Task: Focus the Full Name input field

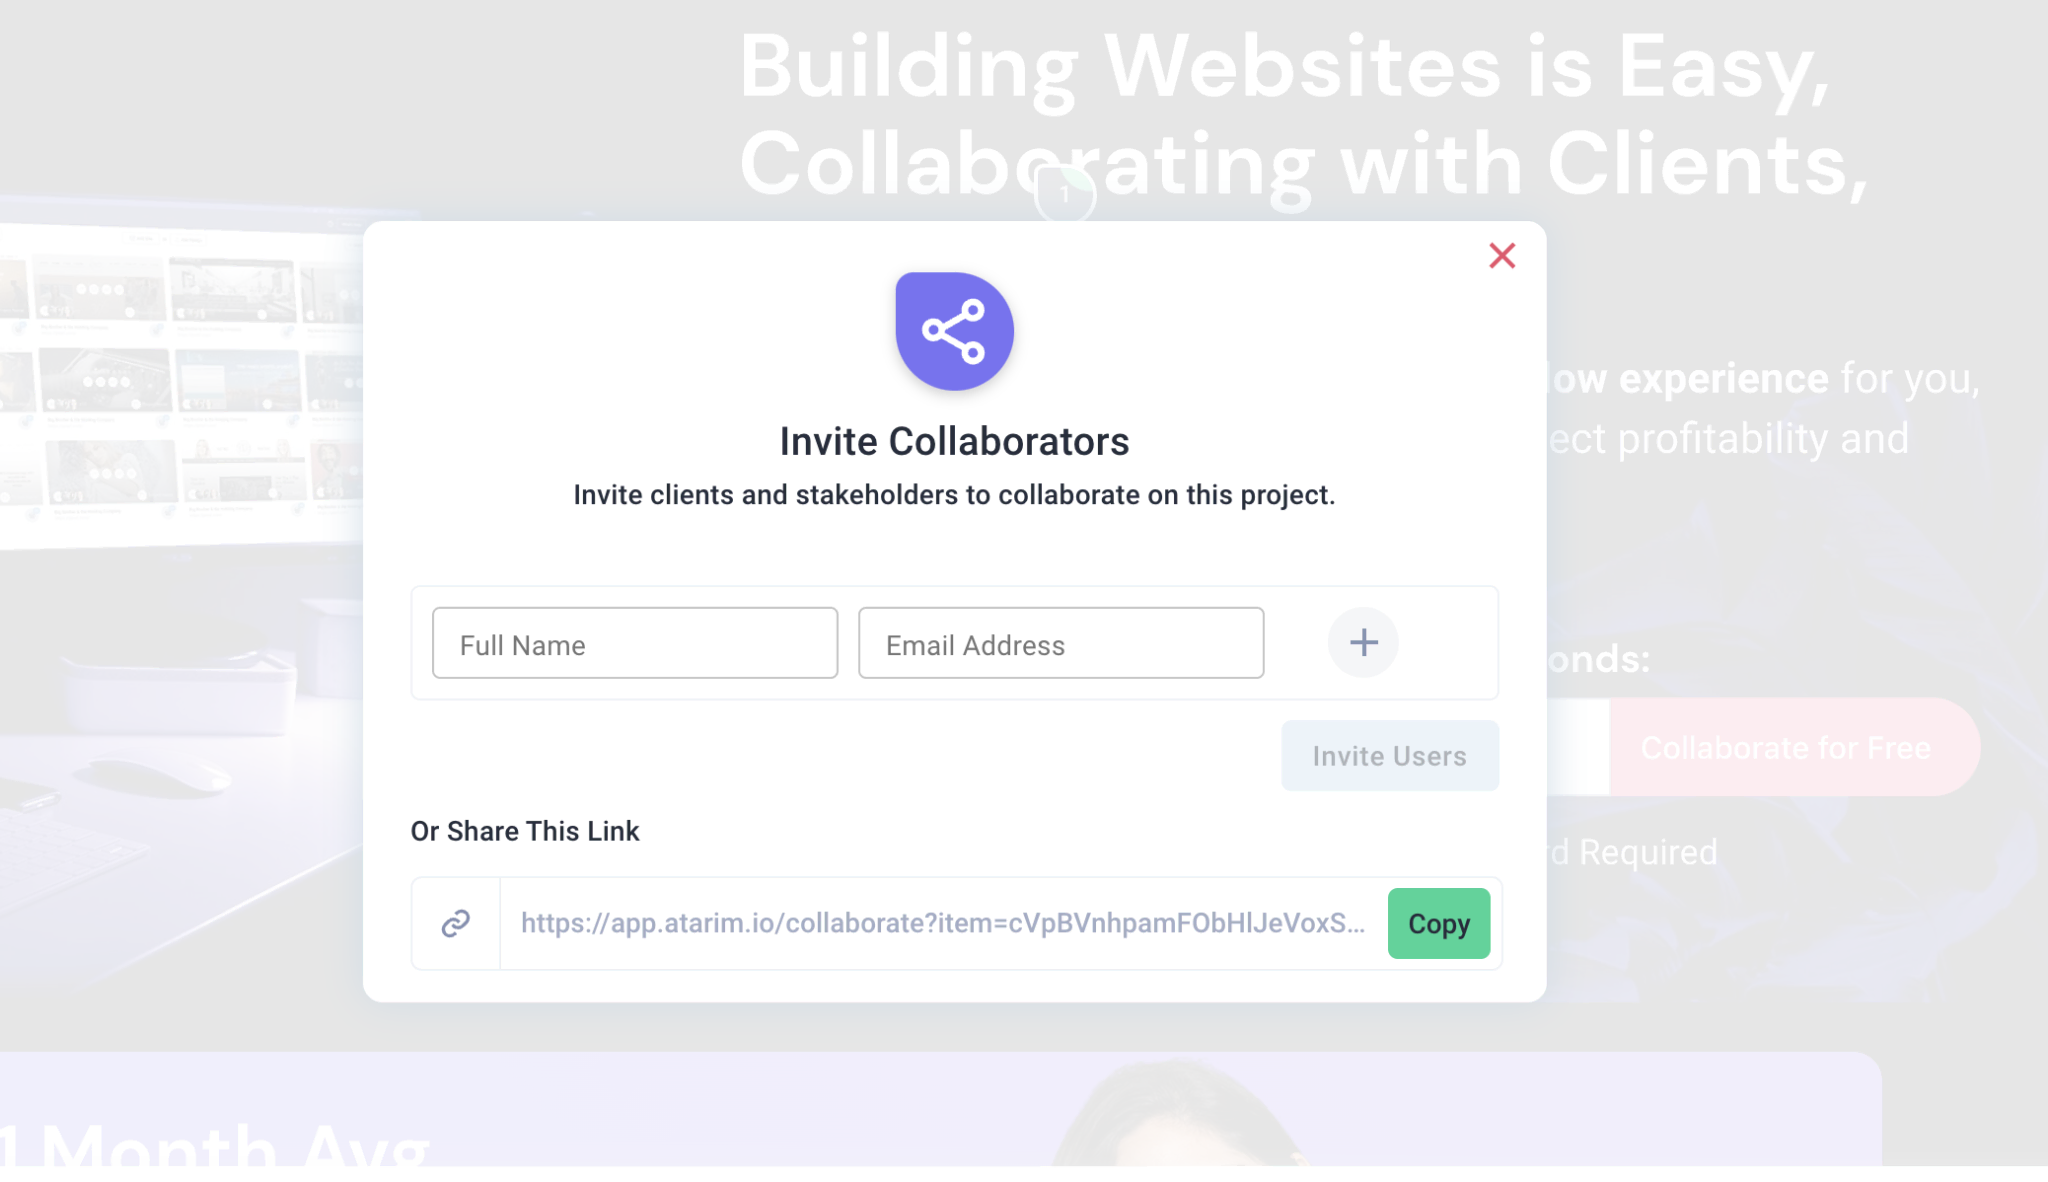Action: (x=635, y=643)
